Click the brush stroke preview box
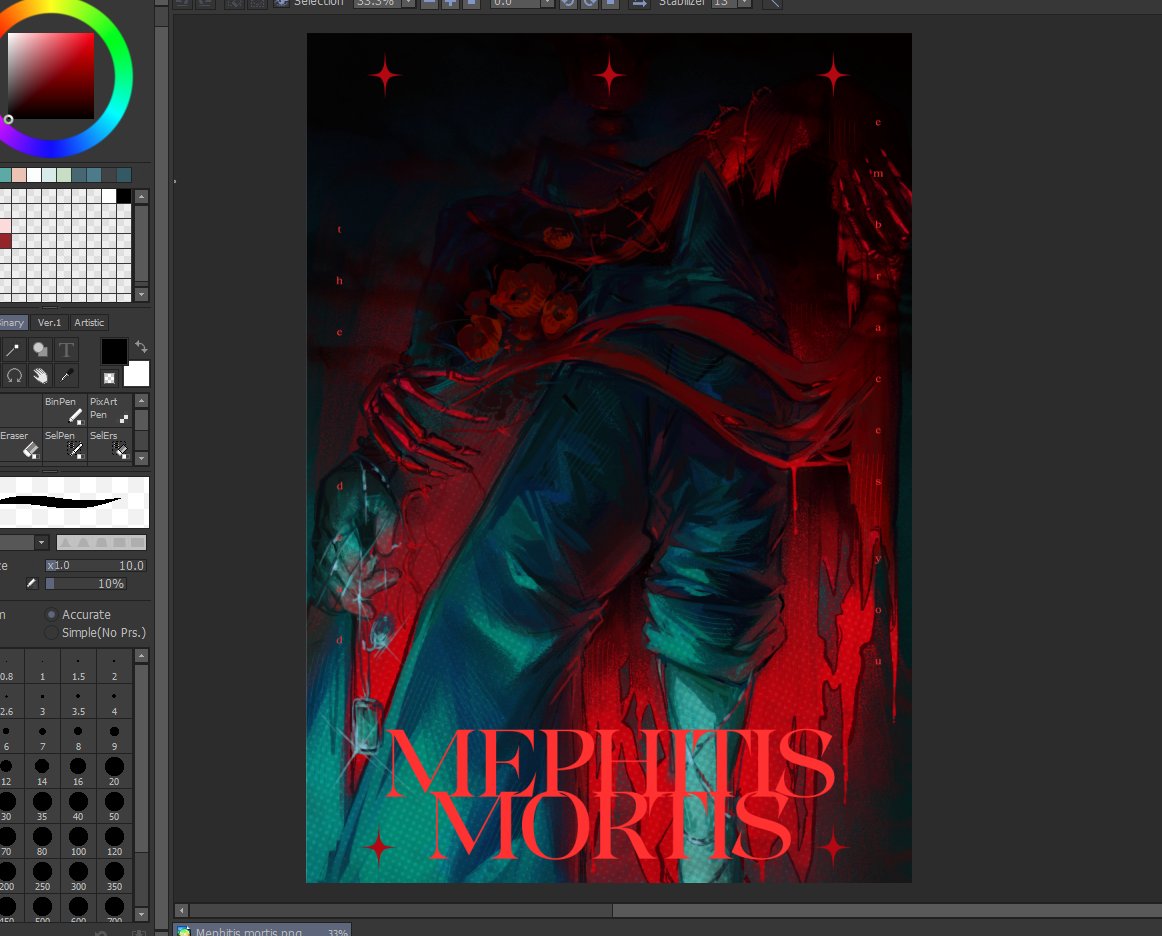1162x936 pixels. coord(74,502)
